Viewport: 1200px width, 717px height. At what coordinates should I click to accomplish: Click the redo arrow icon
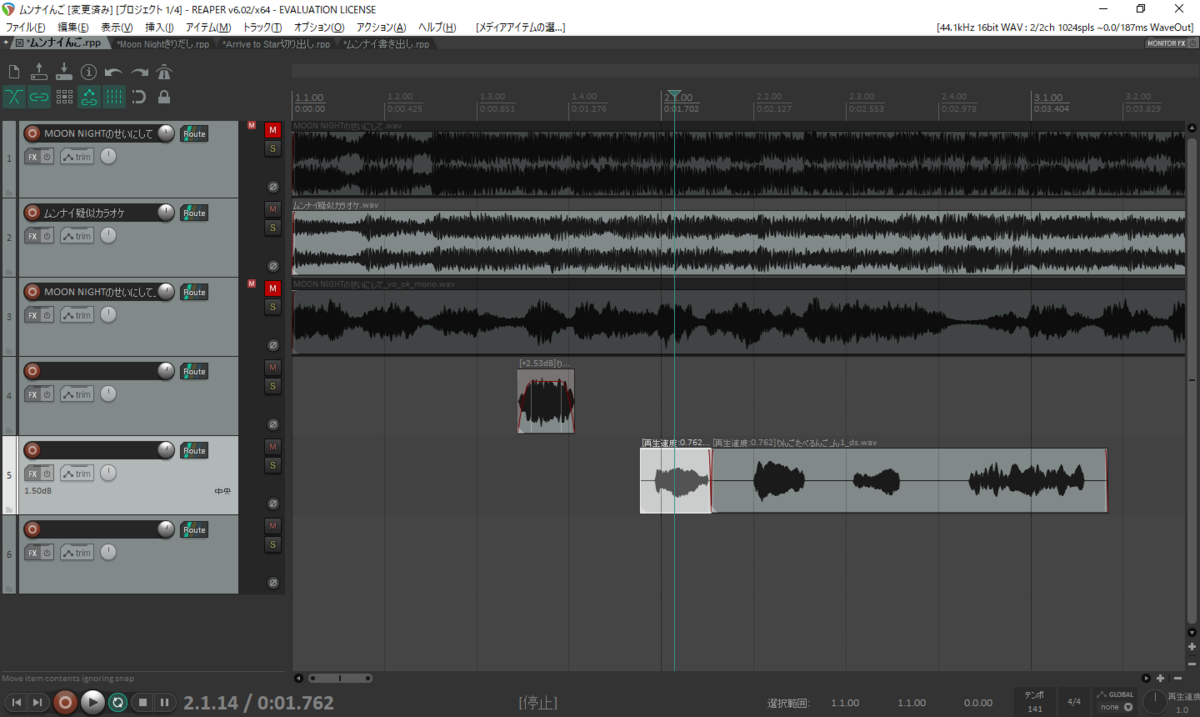[x=139, y=72]
